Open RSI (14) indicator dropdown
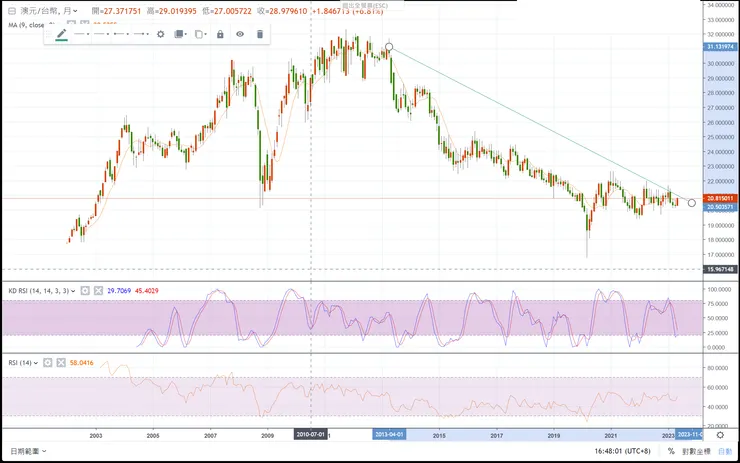This screenshot has height=463, width=740. coord(36,363)
